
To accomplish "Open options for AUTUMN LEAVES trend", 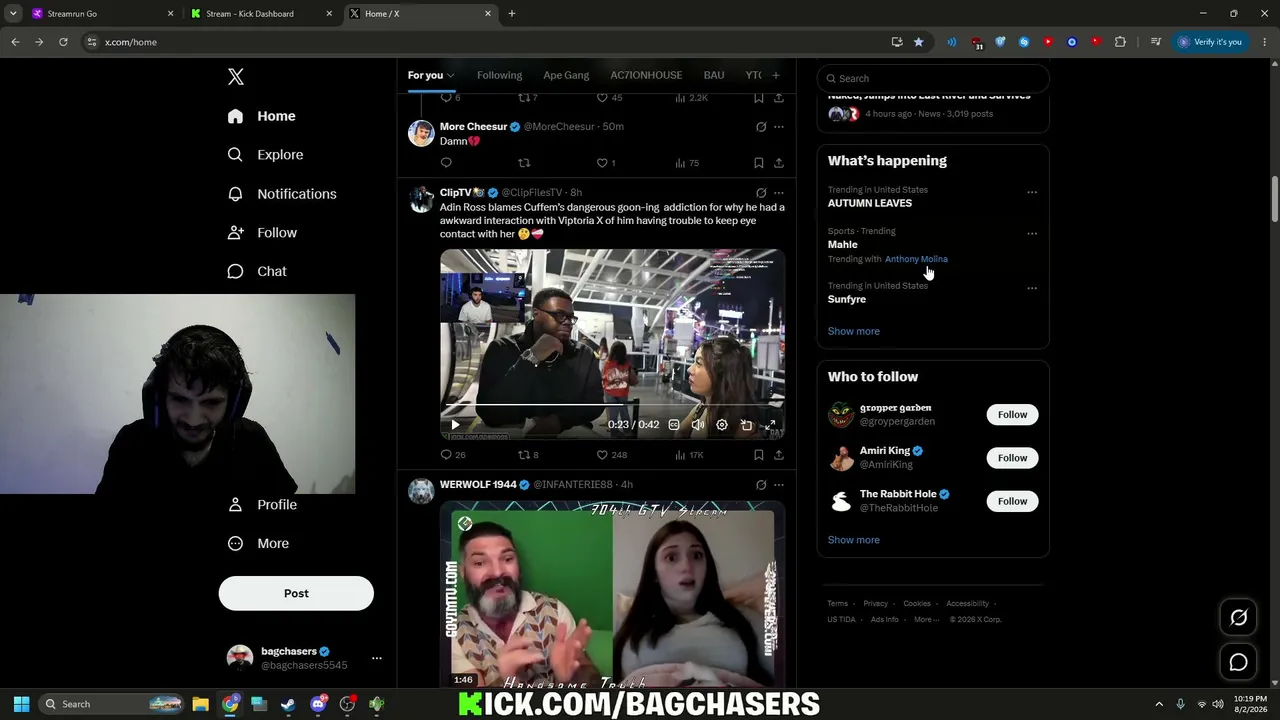I will pyautogui.click(x=1032, y=192).
